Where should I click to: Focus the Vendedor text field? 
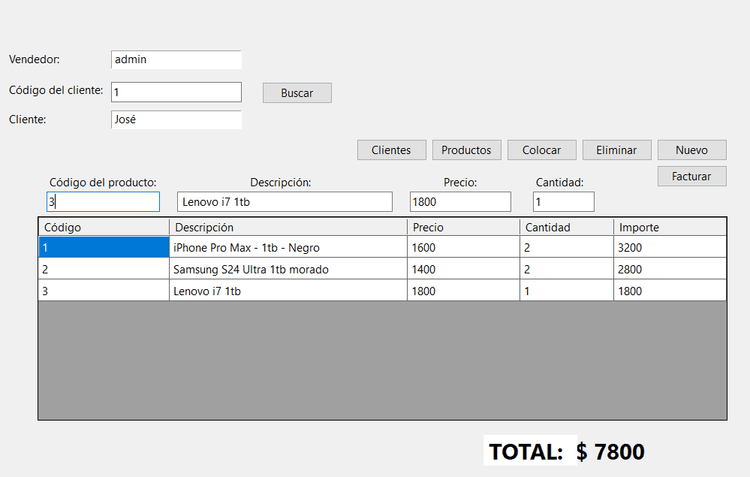coord(176,59)
